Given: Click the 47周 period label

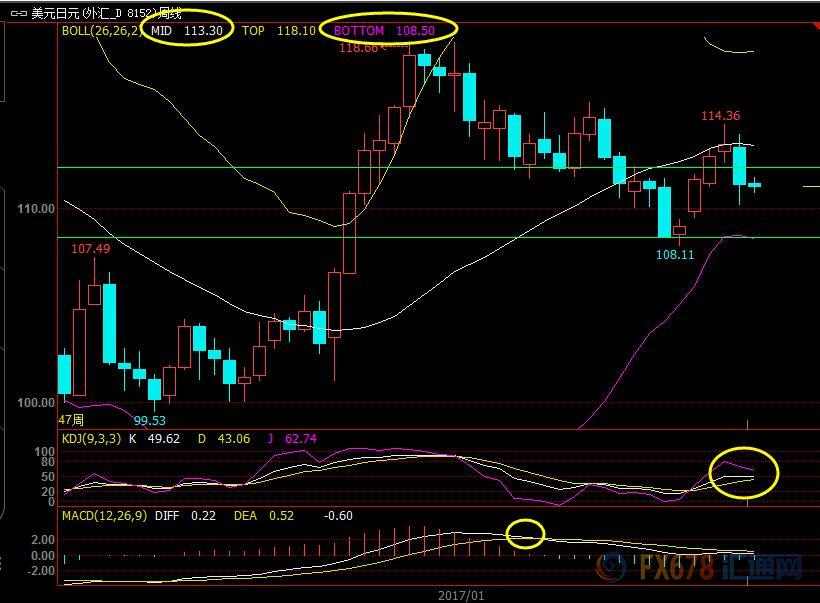Looking at the screenshot, I should (x=71, y=419).
